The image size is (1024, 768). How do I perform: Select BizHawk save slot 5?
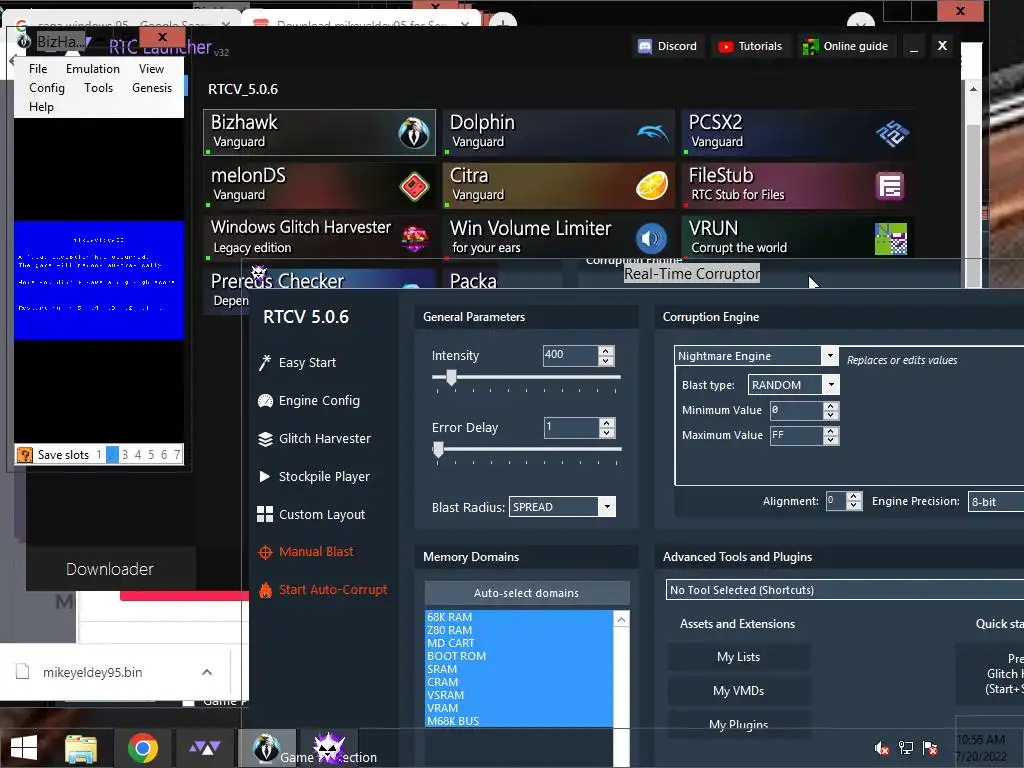pyautogui.click(x=151, y=455)
